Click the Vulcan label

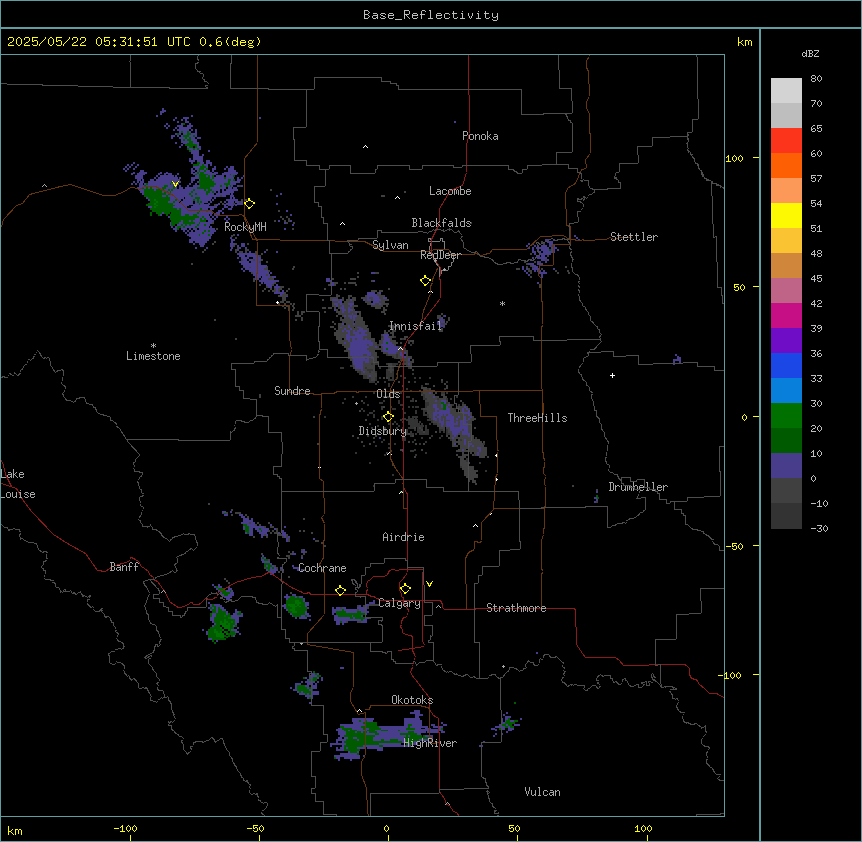pos(542,792)
